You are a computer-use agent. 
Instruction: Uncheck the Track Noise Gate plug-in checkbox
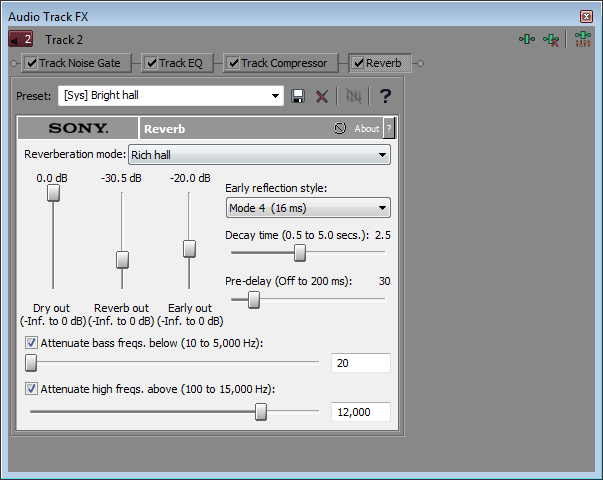tap(31, 63)
